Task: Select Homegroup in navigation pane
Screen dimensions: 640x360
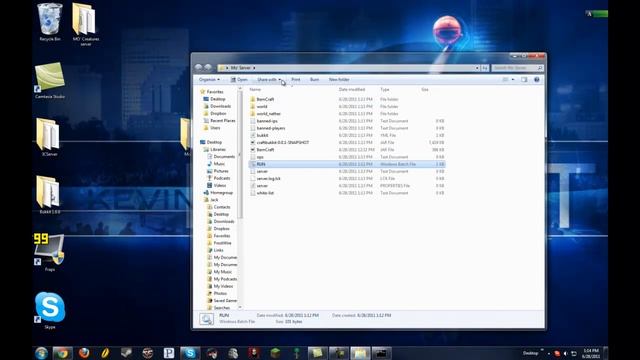Action: tap(218, 193)
